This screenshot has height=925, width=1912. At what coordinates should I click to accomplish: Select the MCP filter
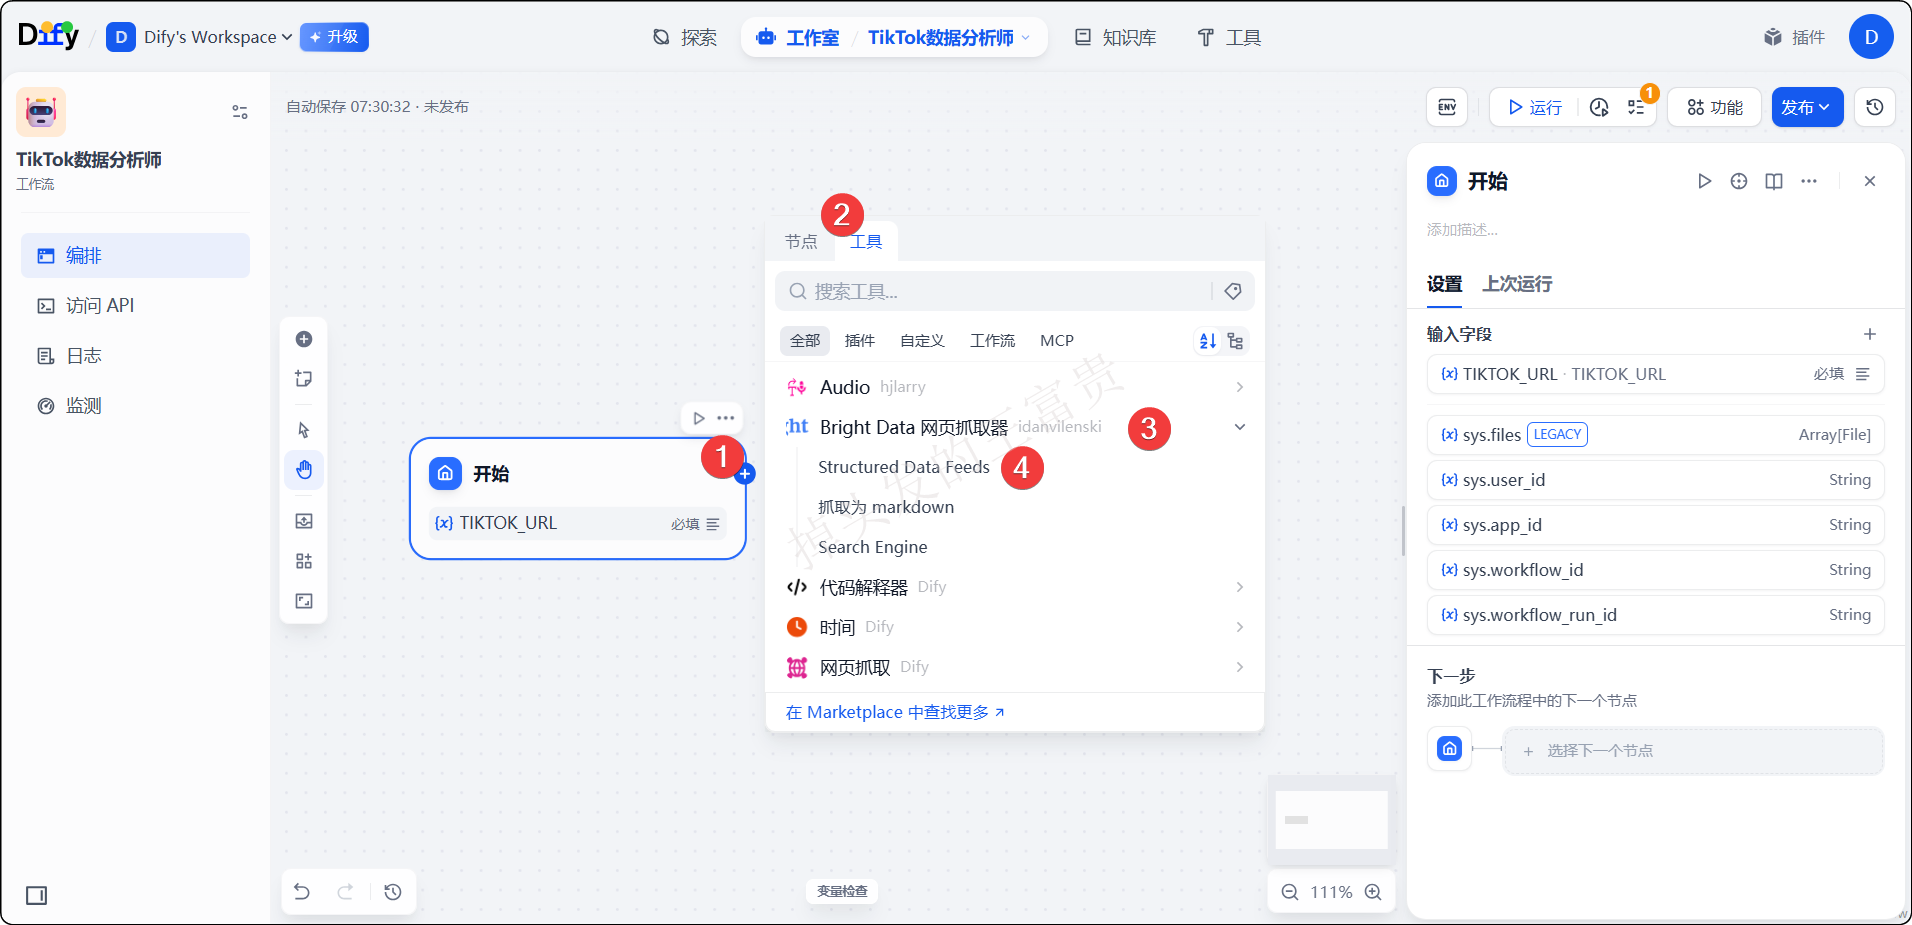tap(1057, 341)
